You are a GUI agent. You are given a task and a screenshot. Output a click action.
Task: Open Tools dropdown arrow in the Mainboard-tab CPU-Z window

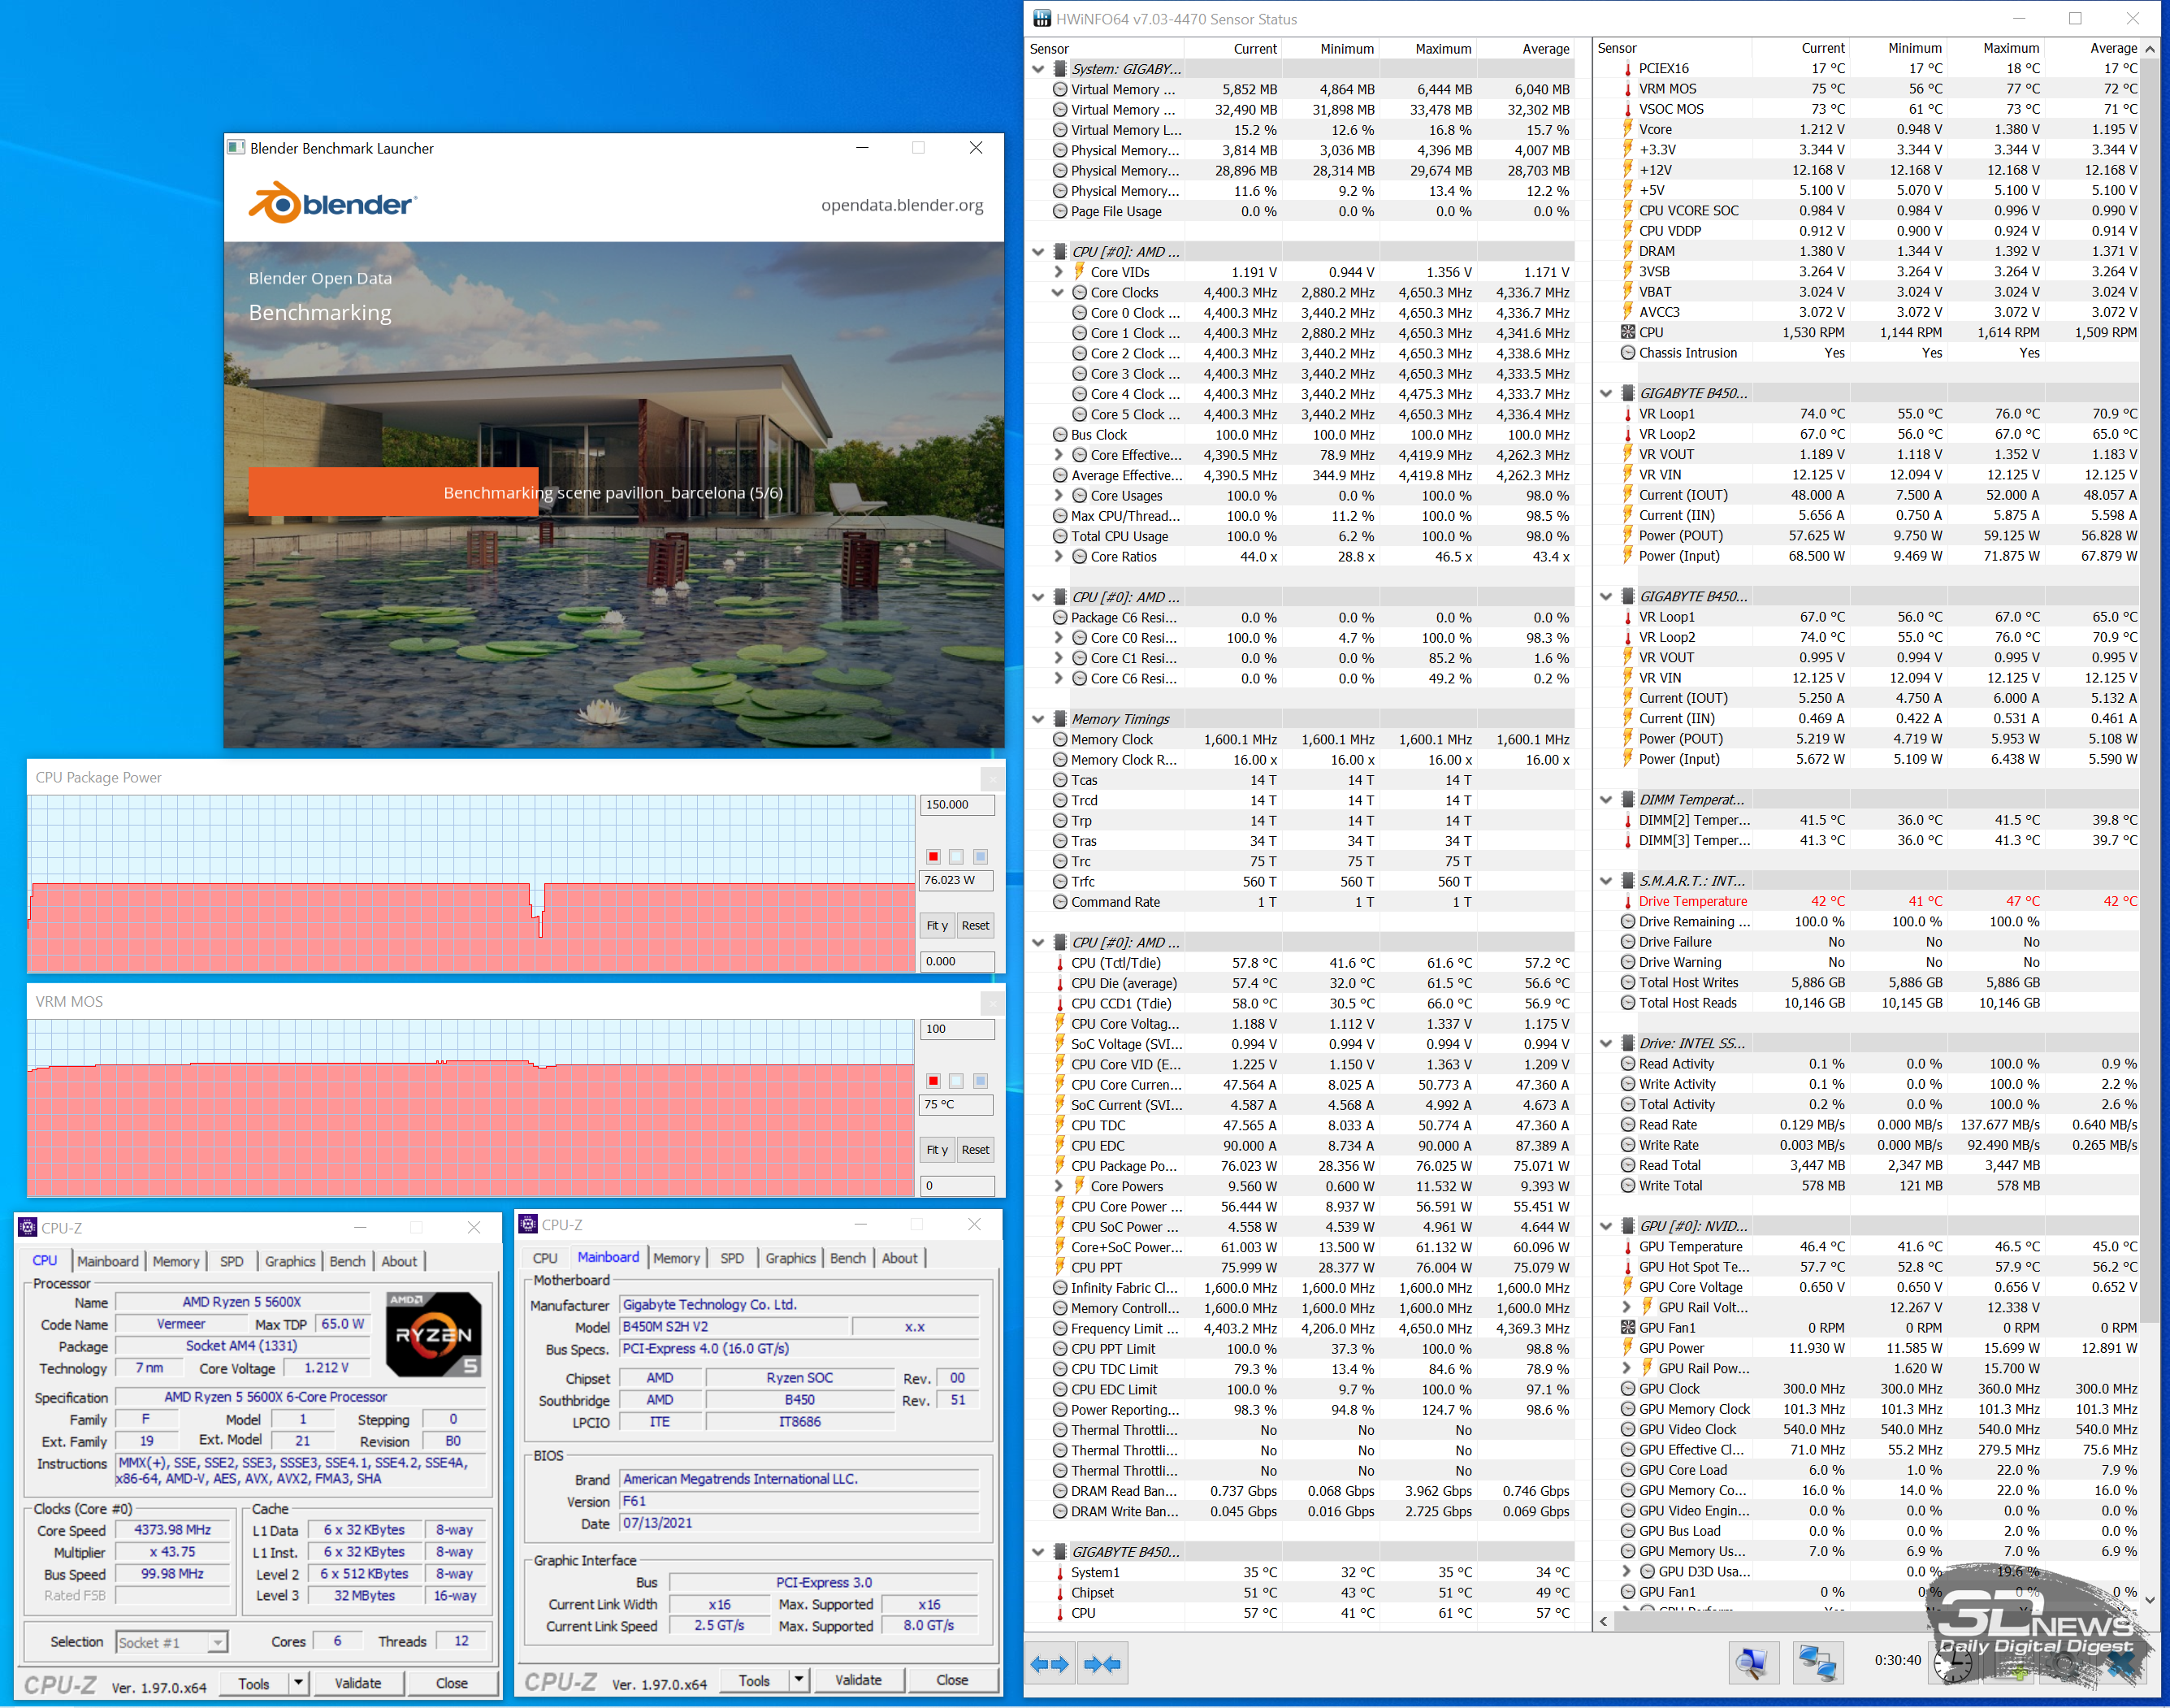(x=798, y=1680)
